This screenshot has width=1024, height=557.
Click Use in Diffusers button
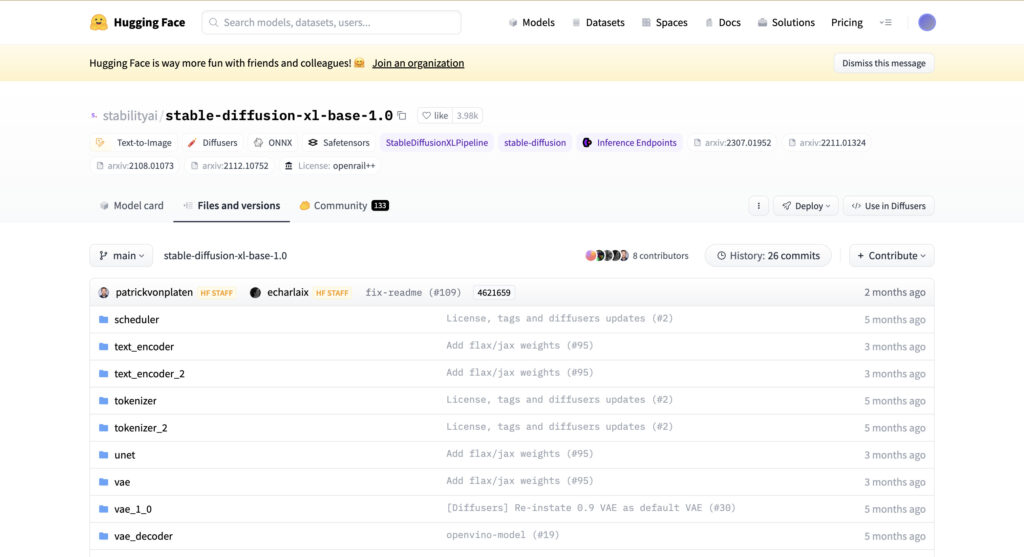click(x=888, y=206)
